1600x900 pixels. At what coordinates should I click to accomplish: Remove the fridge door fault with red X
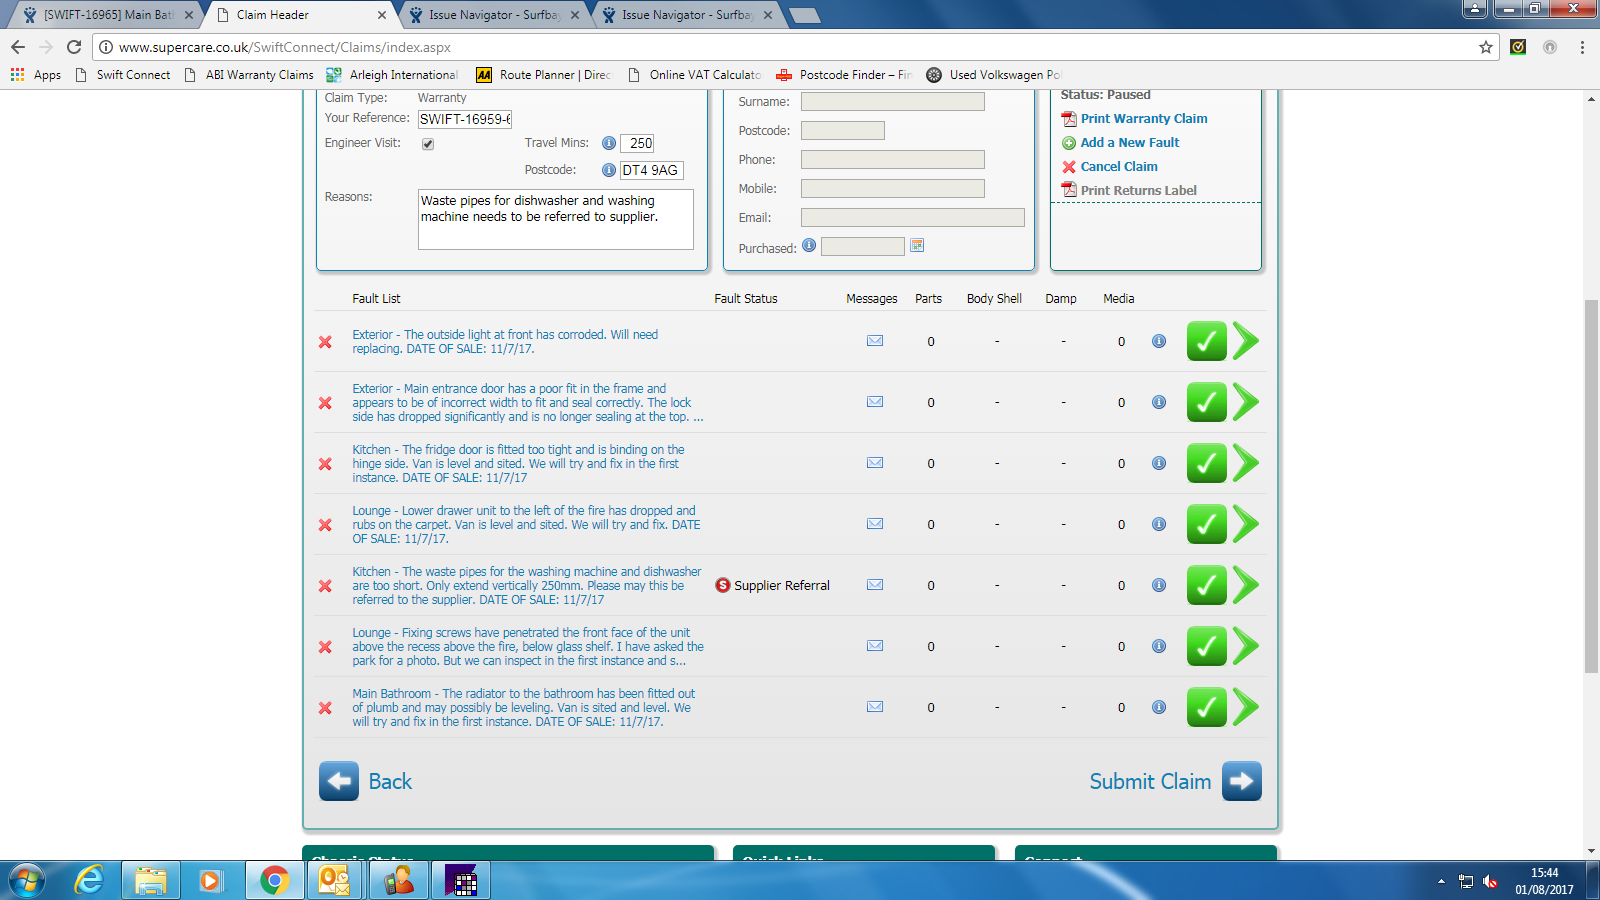point(325,464)
